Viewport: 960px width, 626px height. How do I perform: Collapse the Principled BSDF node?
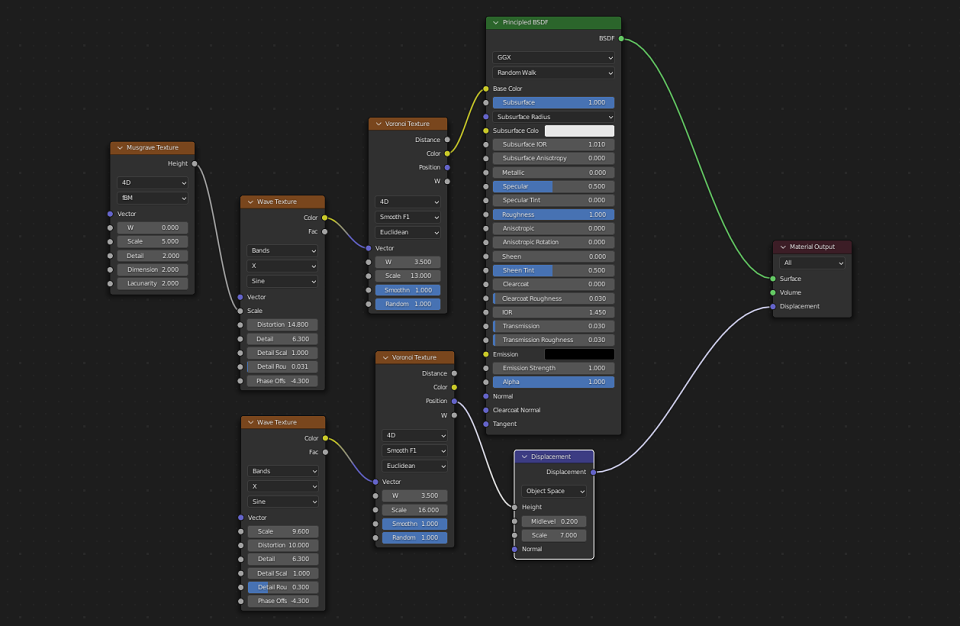(495, 23)
